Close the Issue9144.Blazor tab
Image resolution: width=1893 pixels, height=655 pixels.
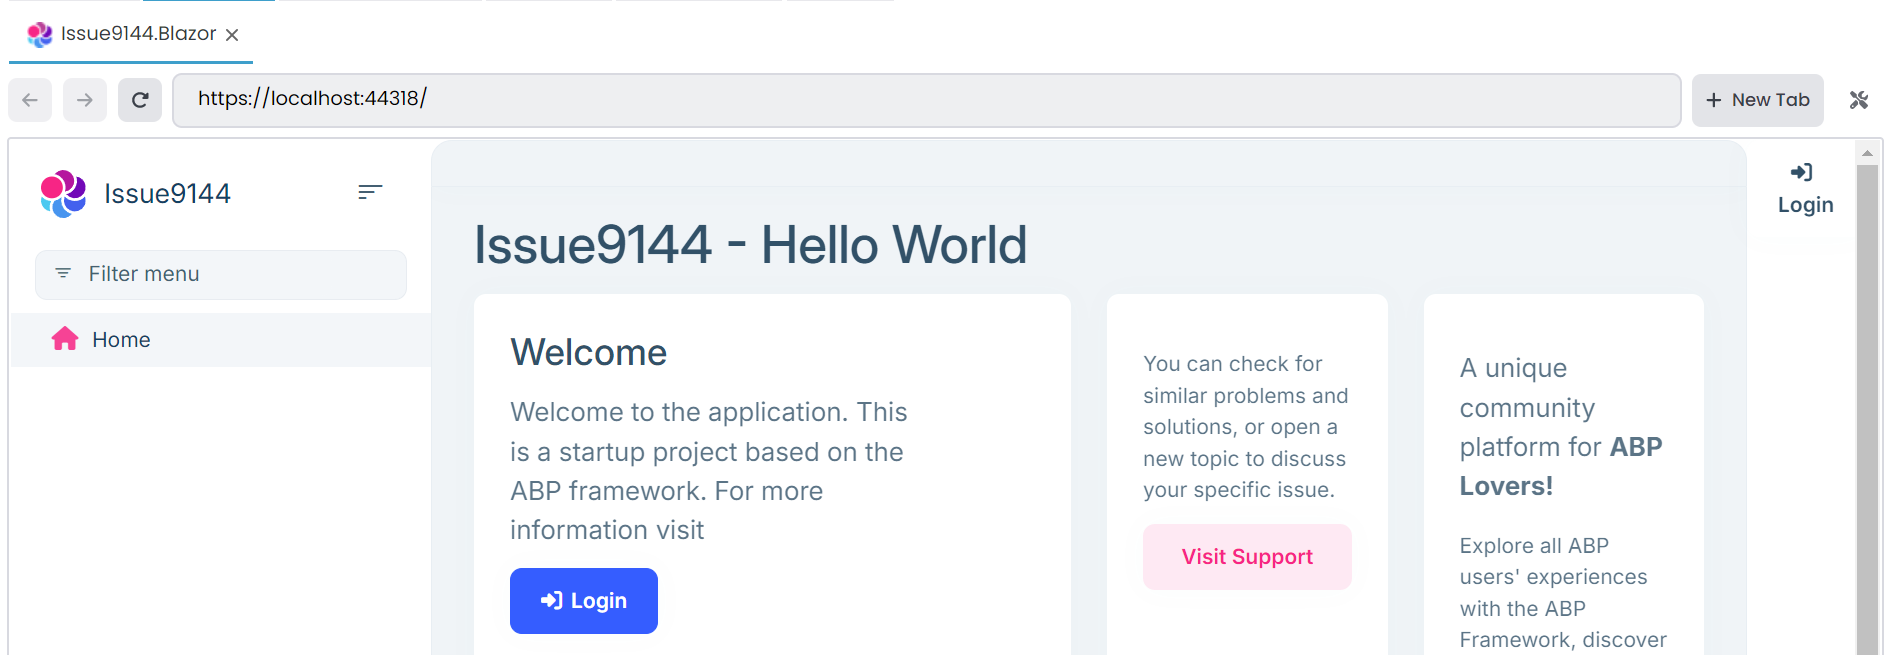pyautogui.click(x=232, y=35)
